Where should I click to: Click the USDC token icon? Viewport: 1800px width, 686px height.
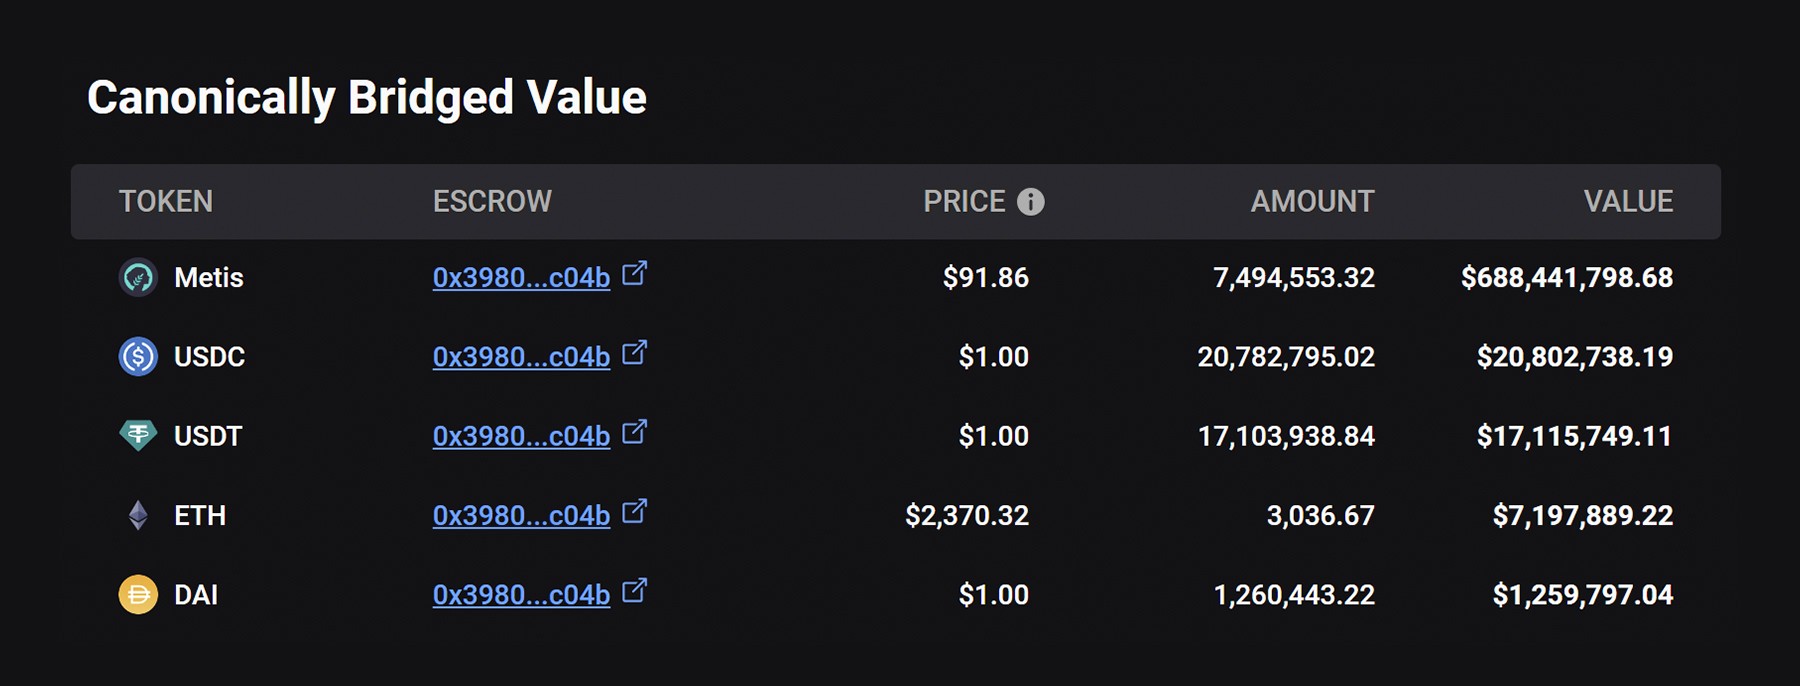click(x=138, y=356)
